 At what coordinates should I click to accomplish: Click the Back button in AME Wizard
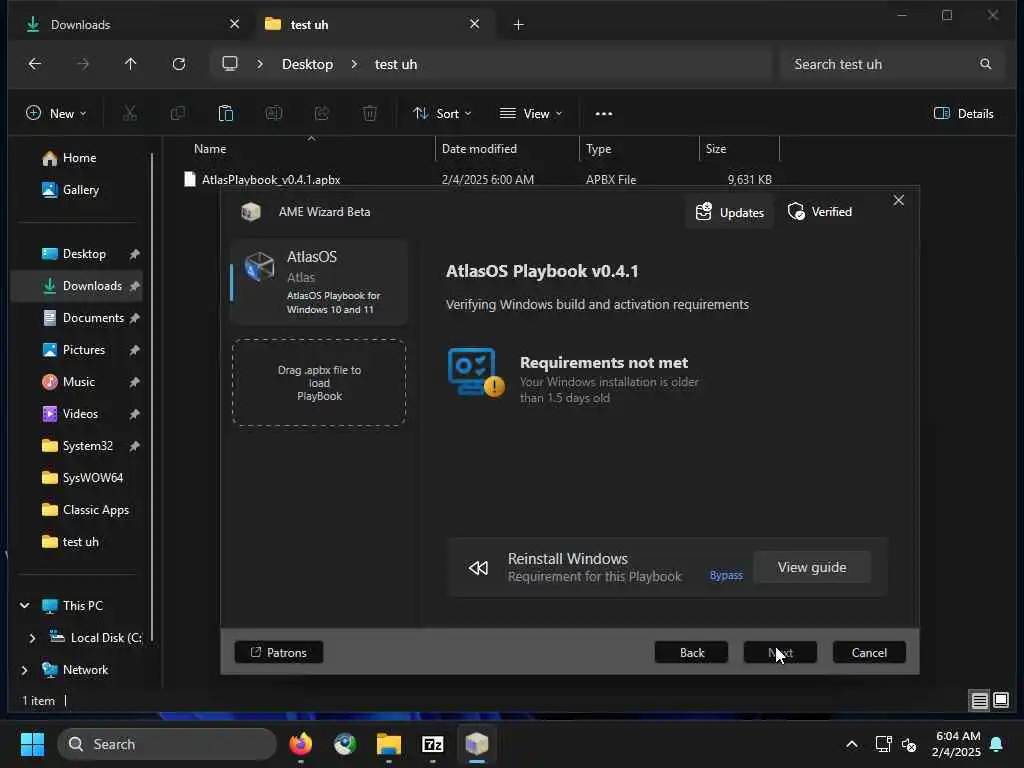point(692,652)
